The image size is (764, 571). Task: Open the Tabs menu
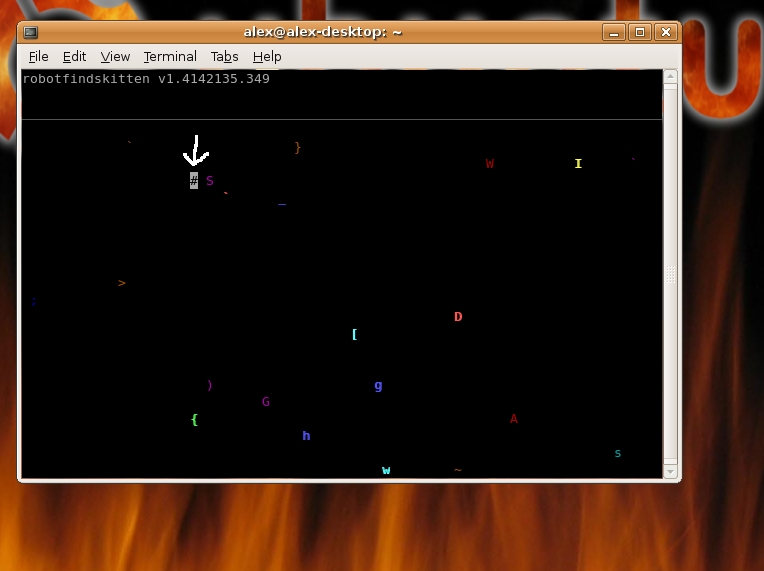point(224,57)
